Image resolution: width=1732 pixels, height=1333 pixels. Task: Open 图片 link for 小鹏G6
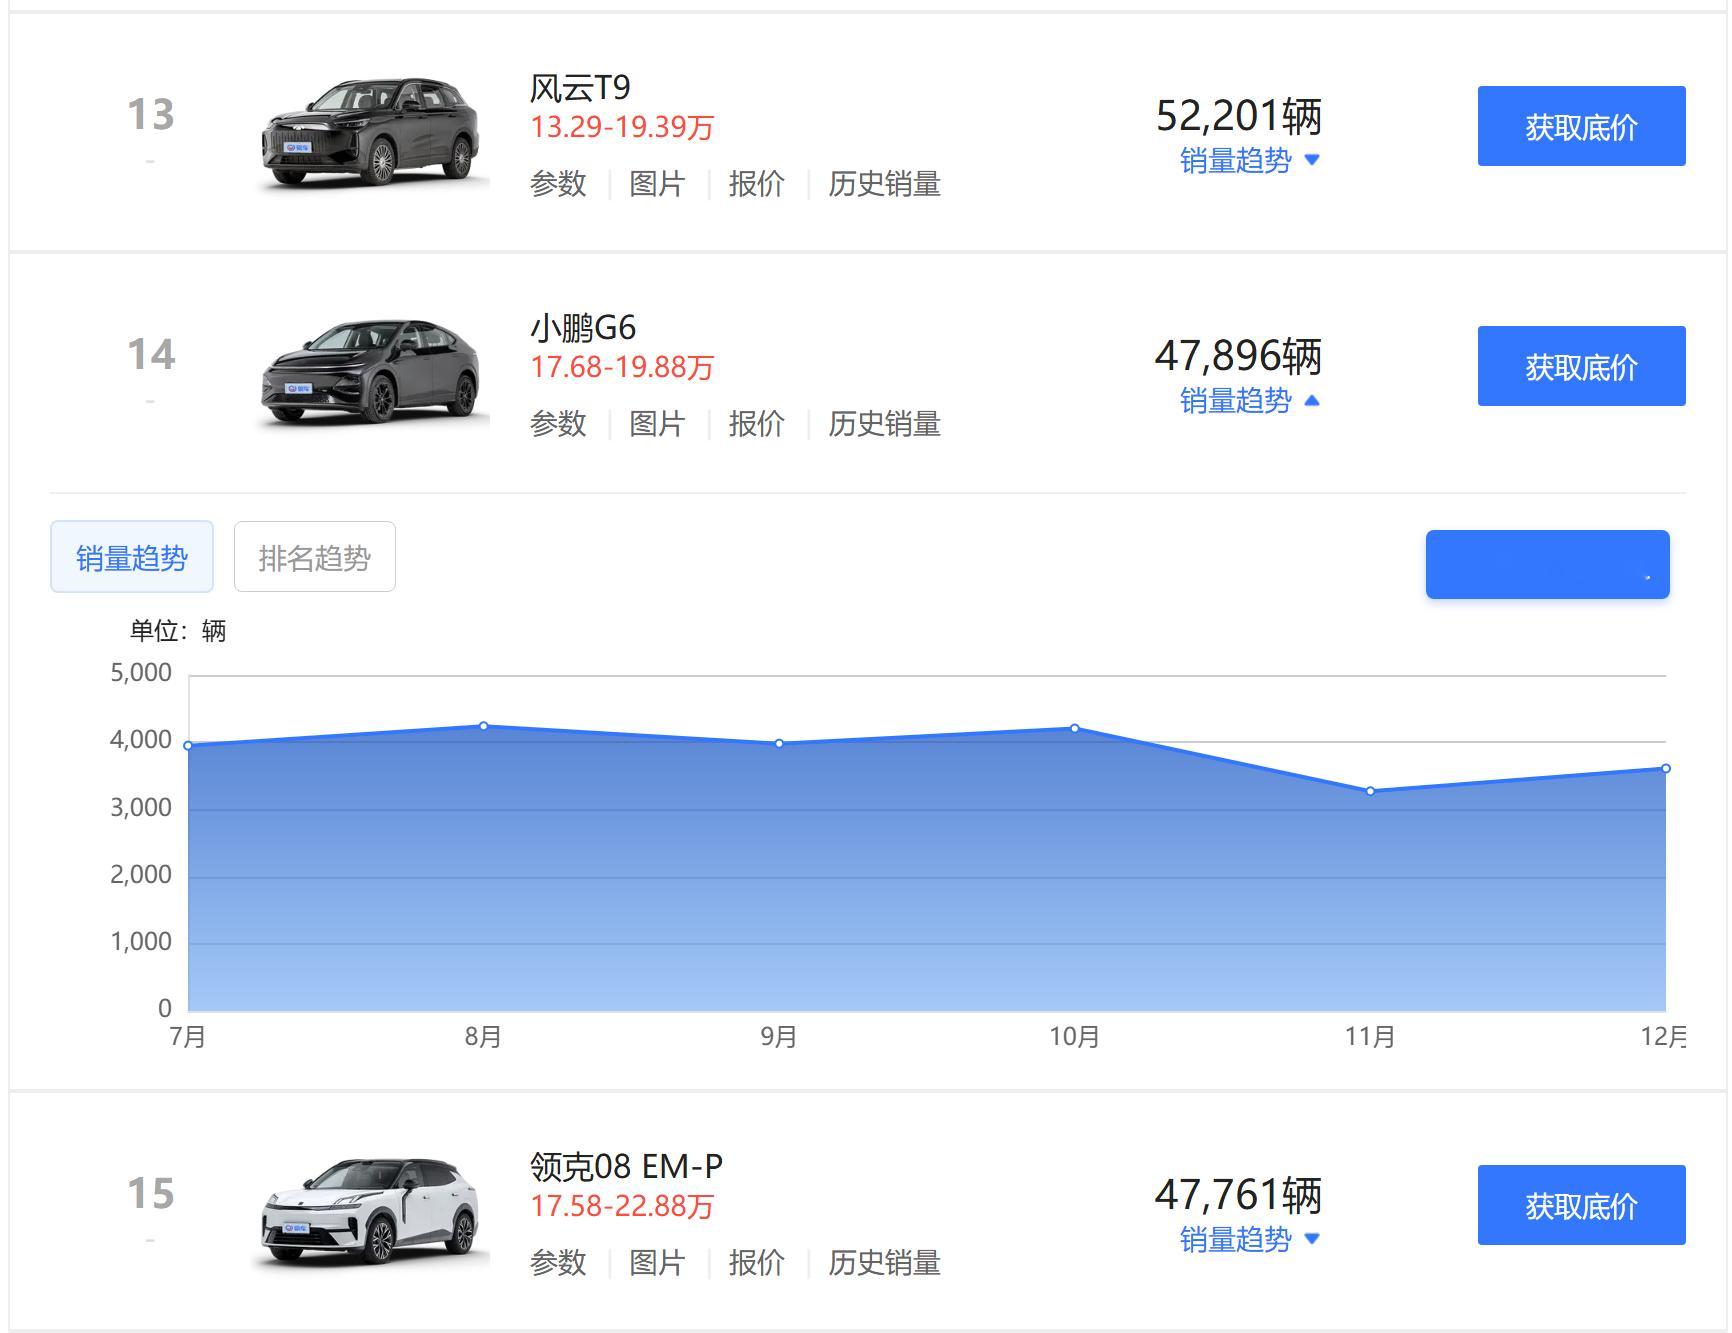pos(657,424)
